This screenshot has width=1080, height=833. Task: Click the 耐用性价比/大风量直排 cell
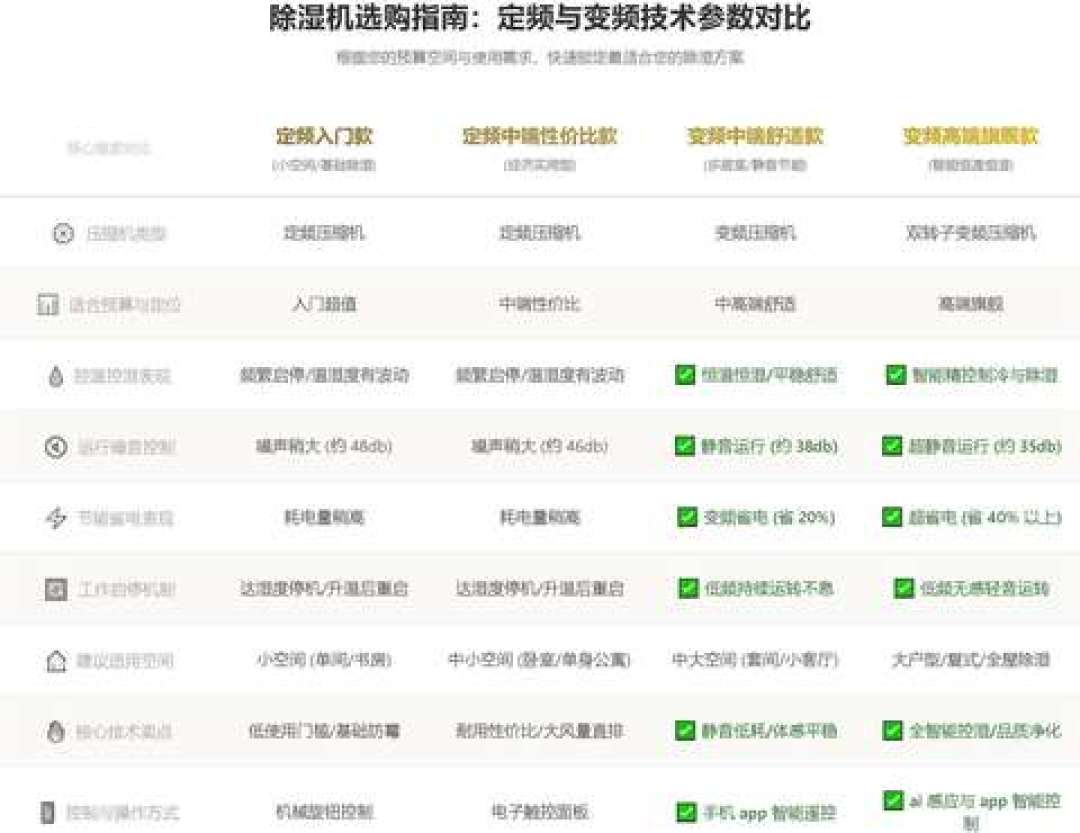pos(539,731)
